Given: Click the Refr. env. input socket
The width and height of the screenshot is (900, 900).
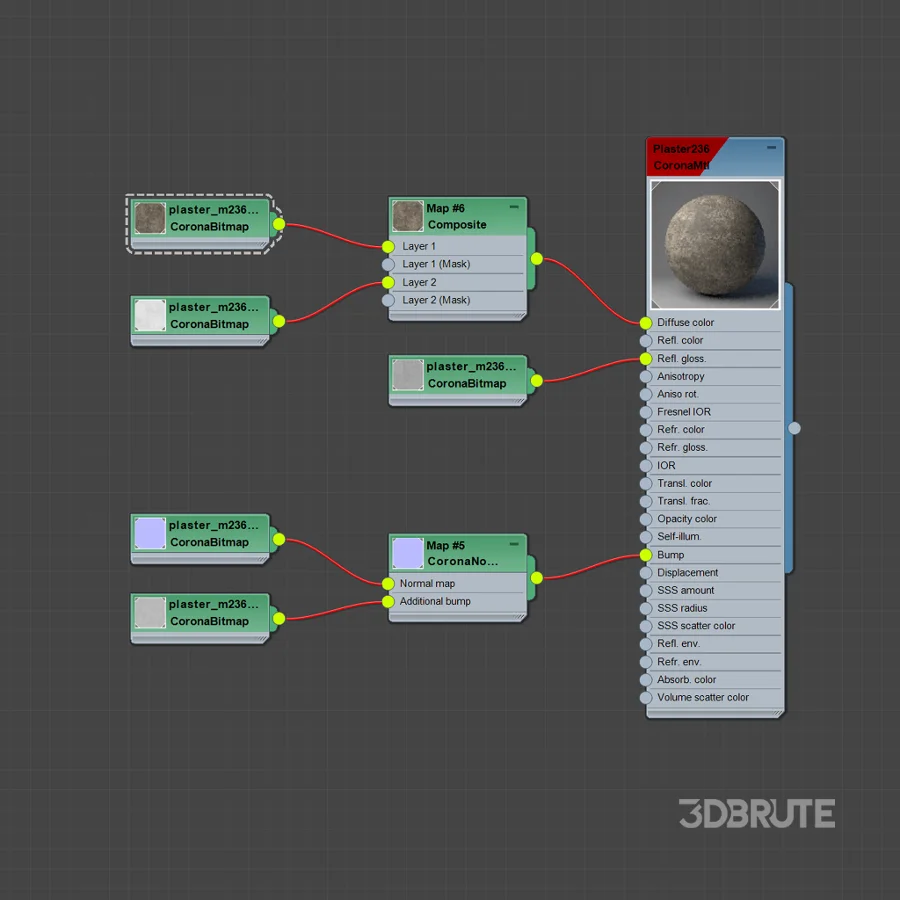Looking at the screenshot, I should point(646,662).
